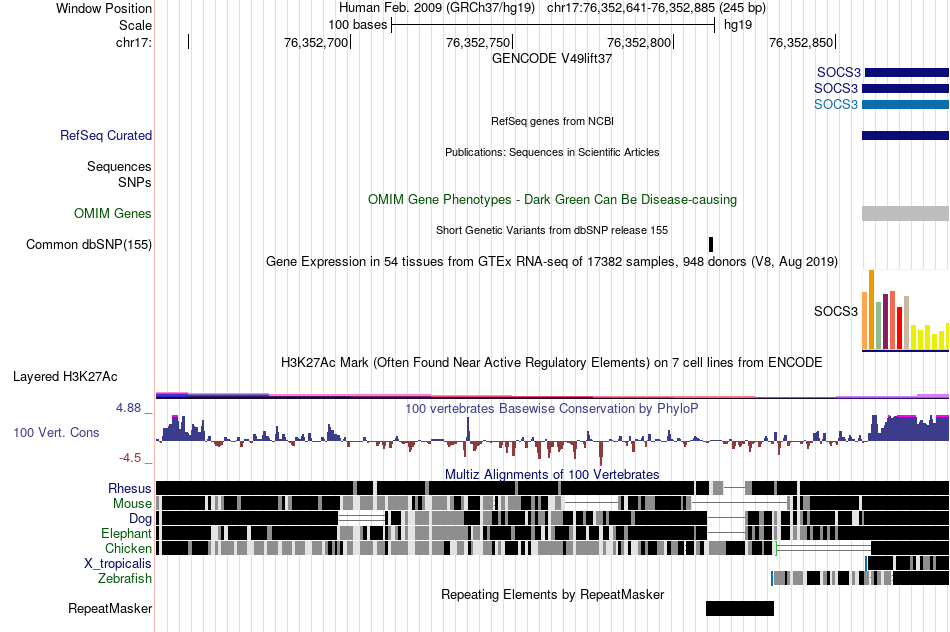Click the 'X_tropicalis' alignment label

coord(118,564)
